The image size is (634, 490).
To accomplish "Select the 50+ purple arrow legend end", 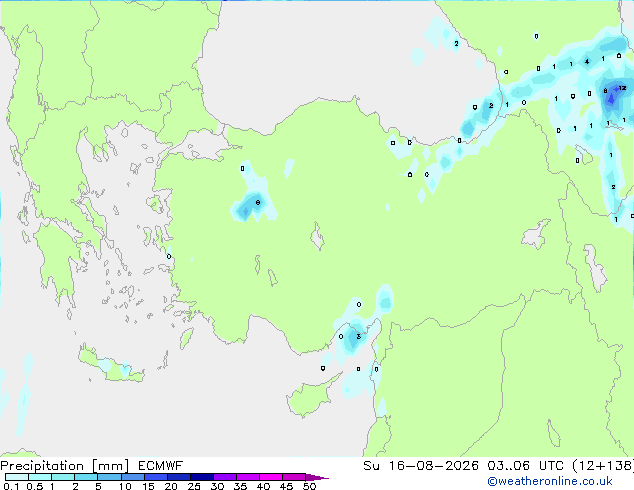I will pyautogui.click(x=317, y=477).
